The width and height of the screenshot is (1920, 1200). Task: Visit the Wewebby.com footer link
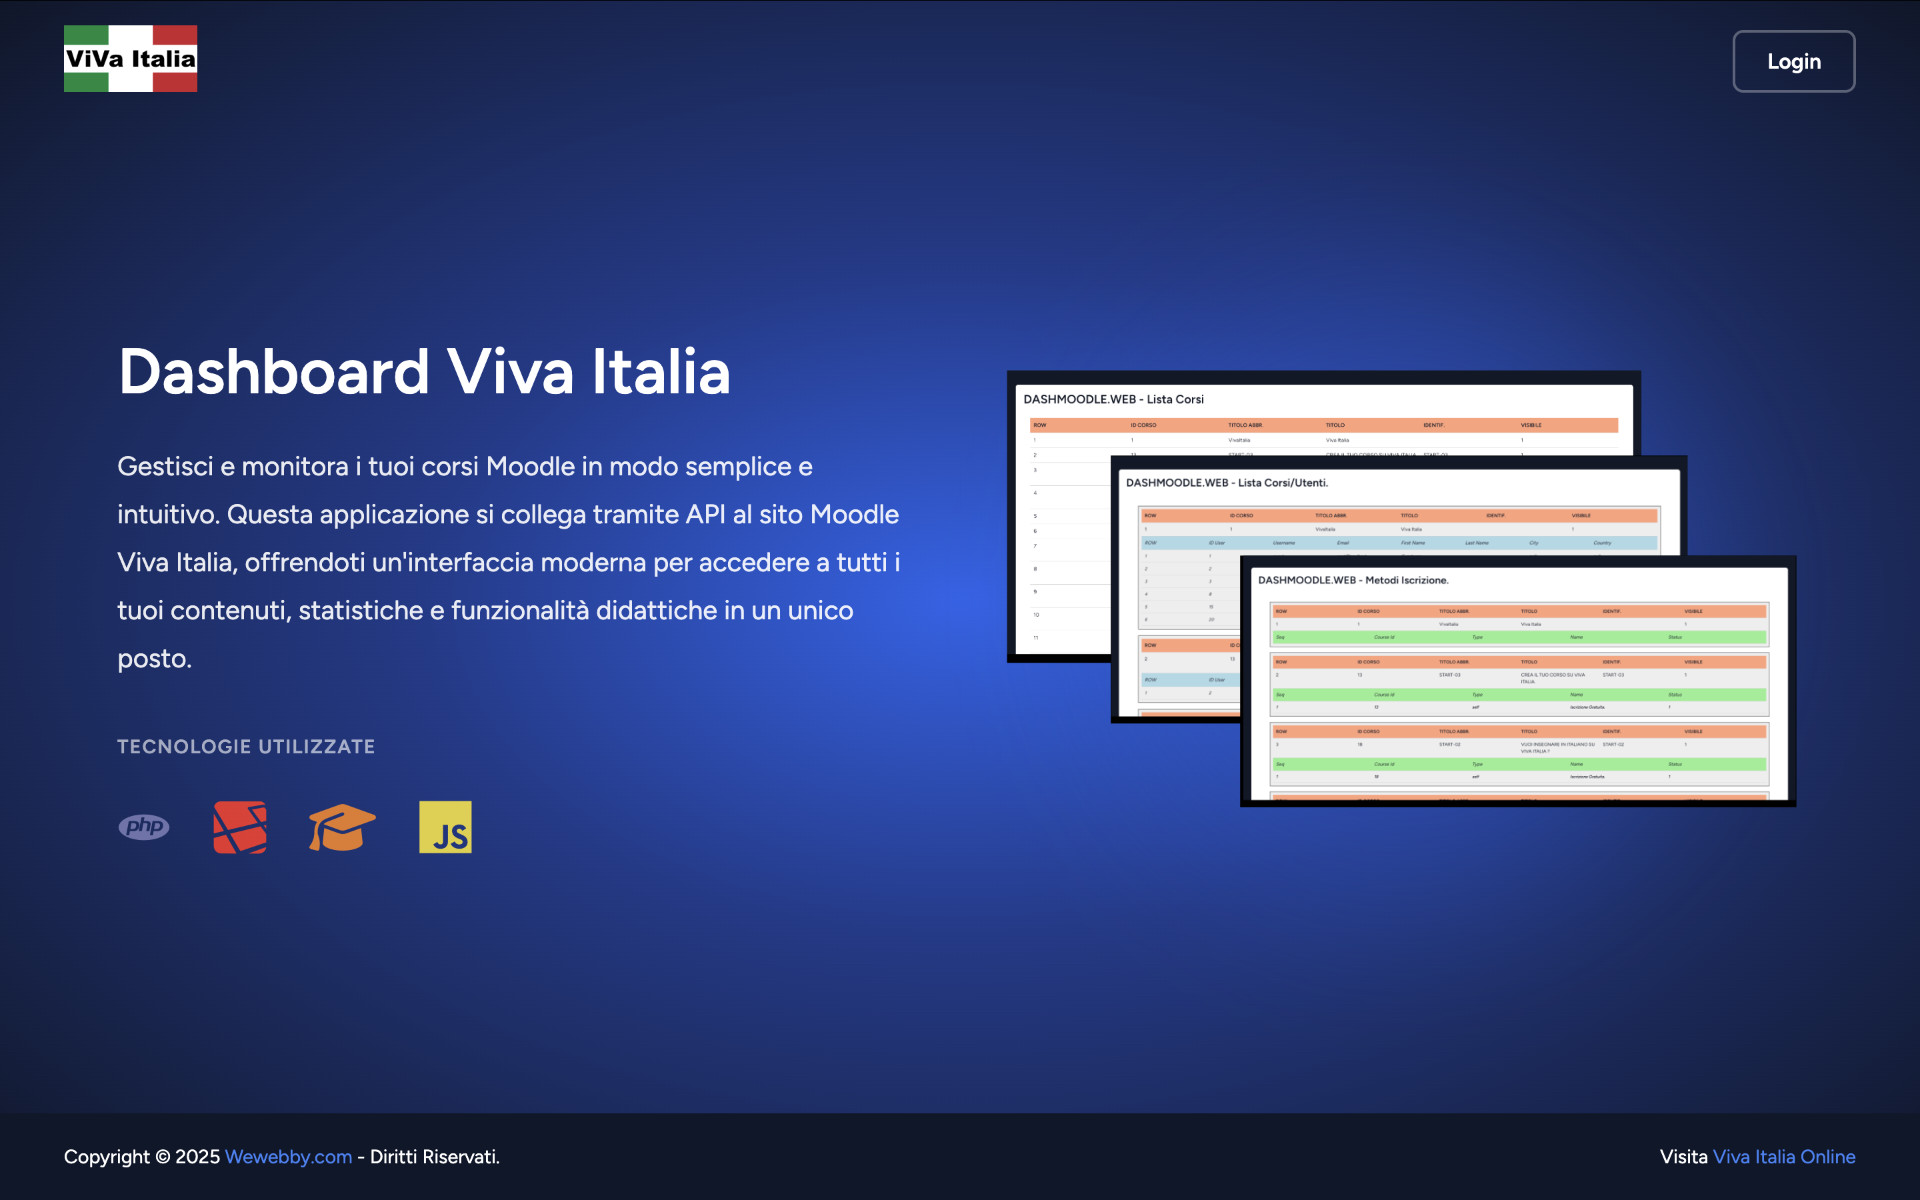pyautogui.click(x=288, y=1157)
